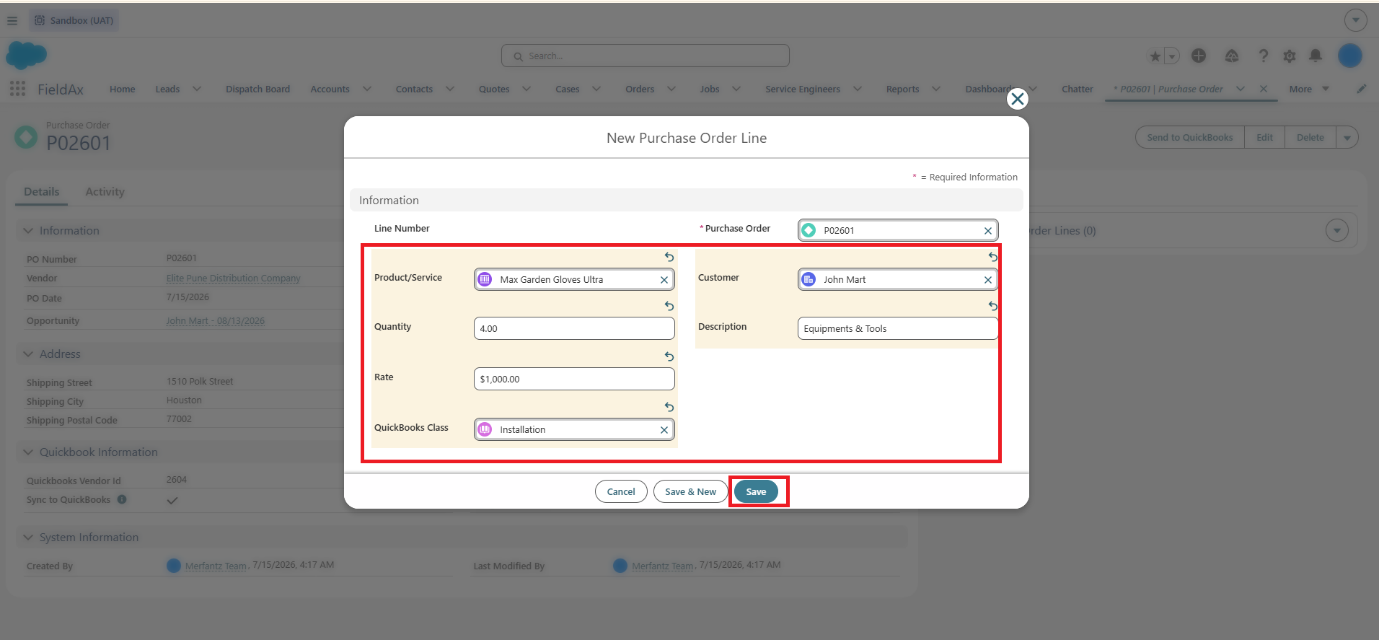1379x640 pixels.
Task: Open the Elite Pune Distribution Company vendor link
Action: pyautogui.click(x=233, y=278)
